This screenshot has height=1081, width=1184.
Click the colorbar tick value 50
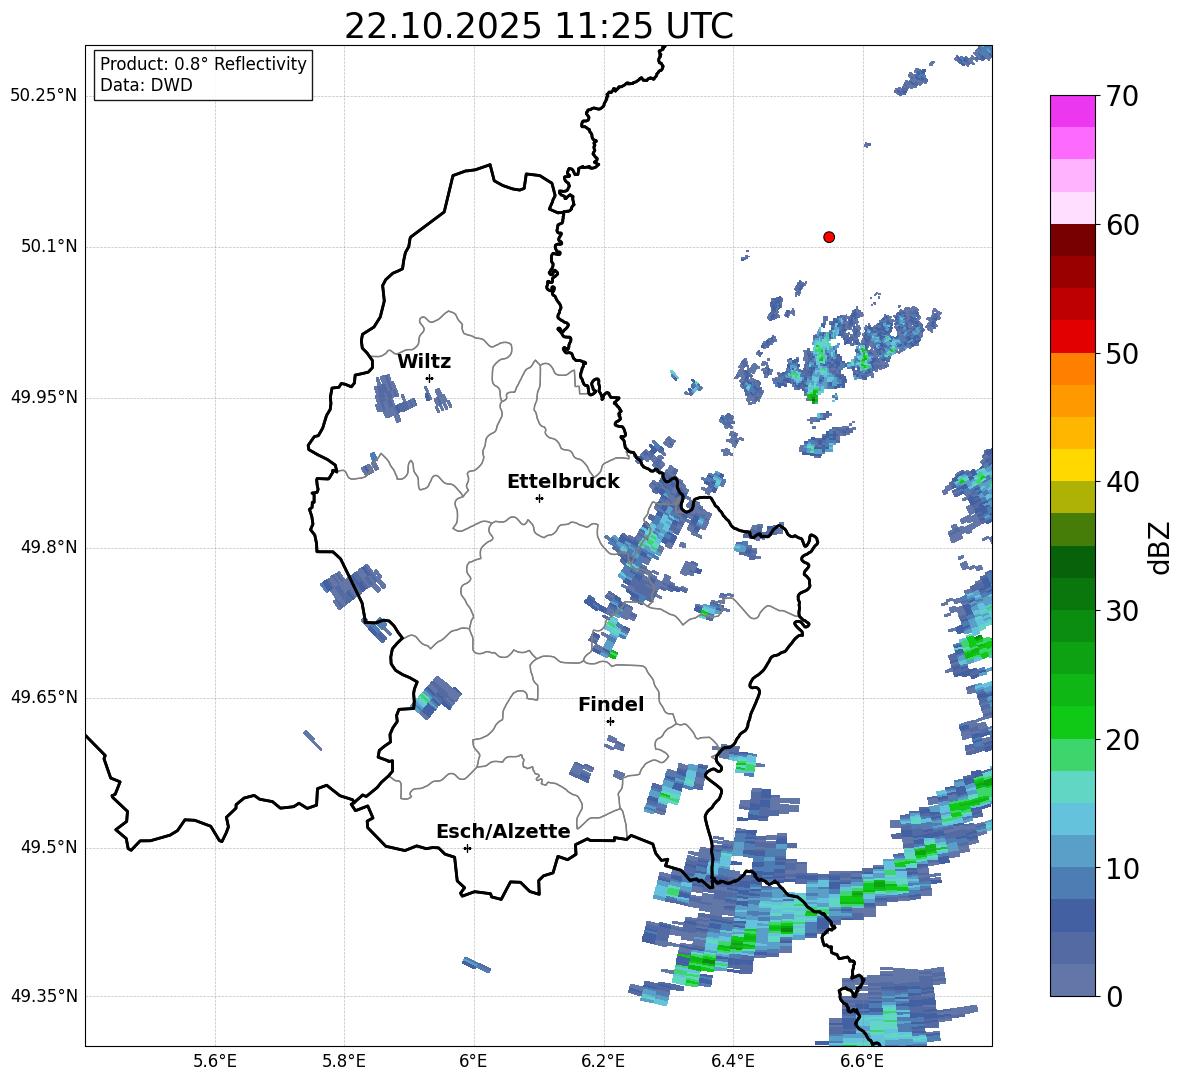pyautogui.click(x=1123, y=354)
